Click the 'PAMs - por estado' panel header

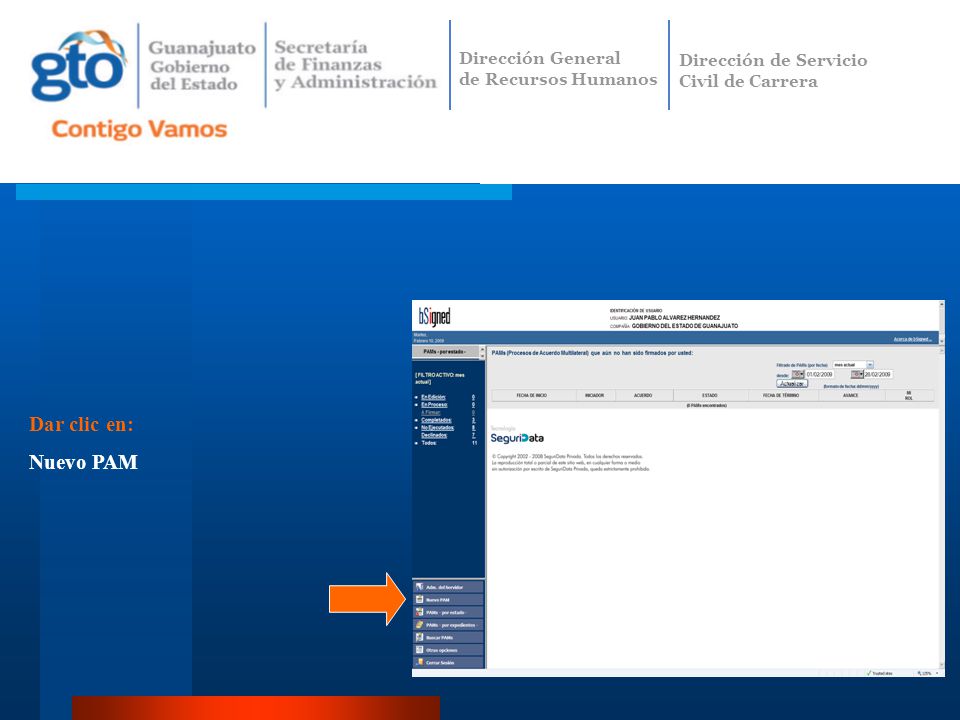(x=445, y=351)
